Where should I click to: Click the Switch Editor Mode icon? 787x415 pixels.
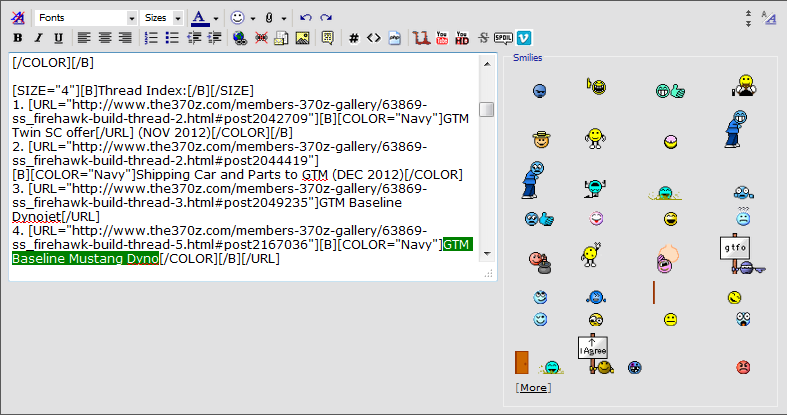768,18
